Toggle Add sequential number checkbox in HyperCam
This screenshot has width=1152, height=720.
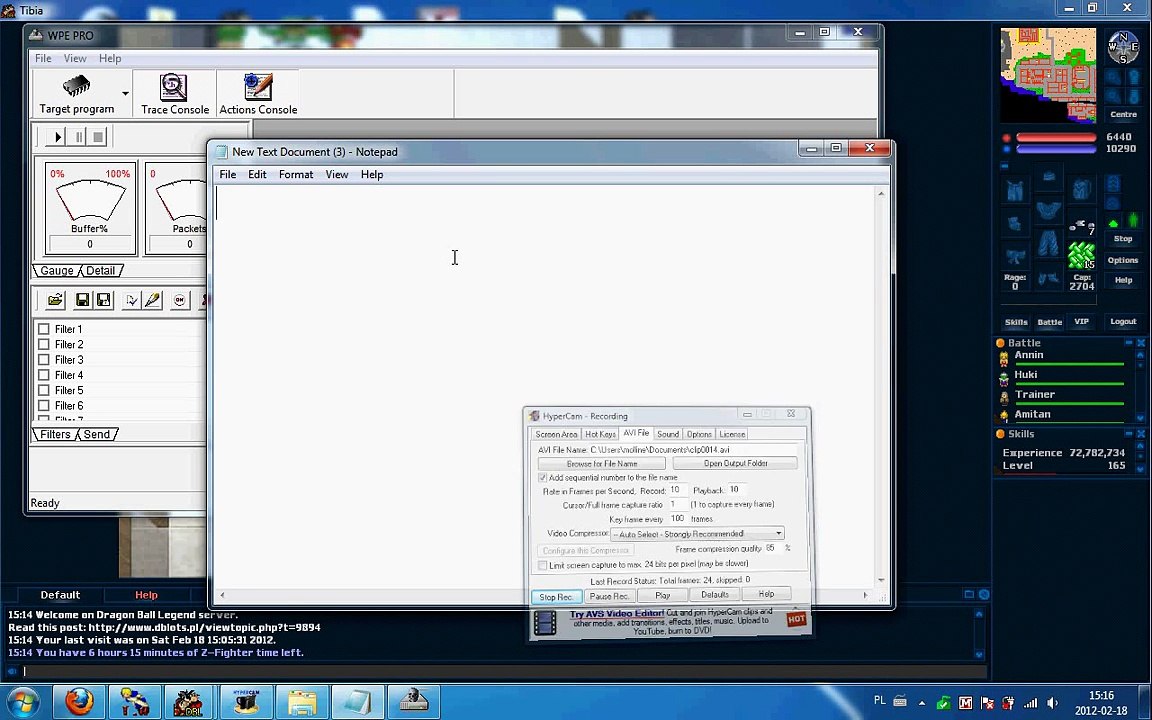(x=542, y=478)
